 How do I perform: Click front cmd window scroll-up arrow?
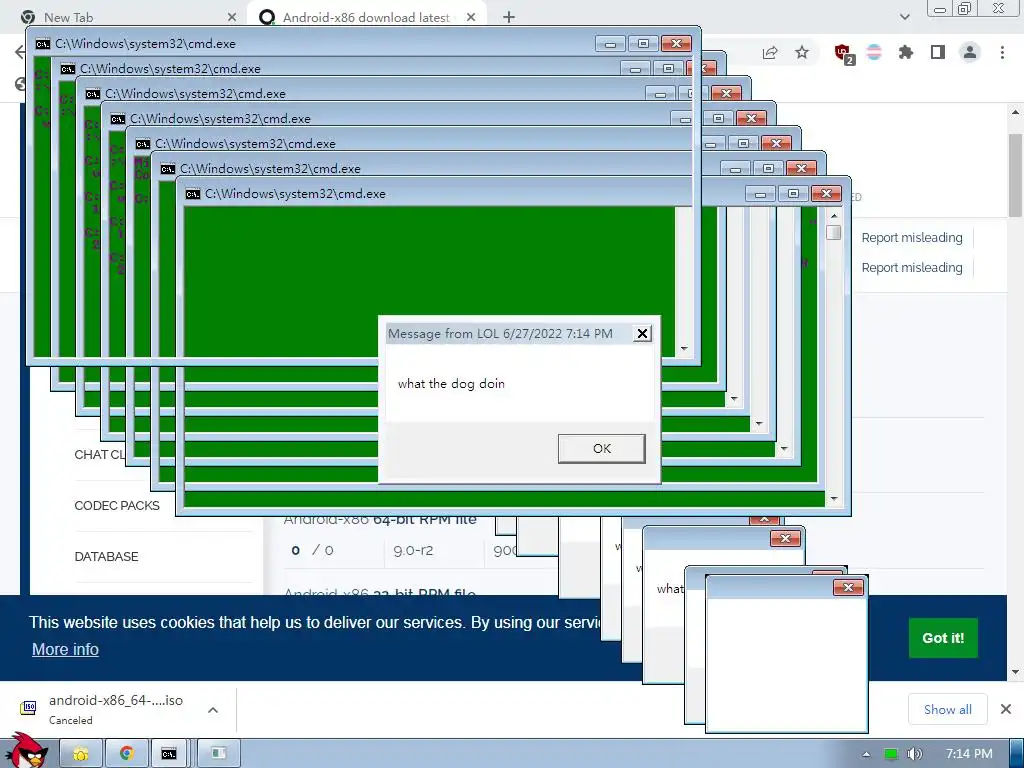pyautogui.click(x=833, y=215)
